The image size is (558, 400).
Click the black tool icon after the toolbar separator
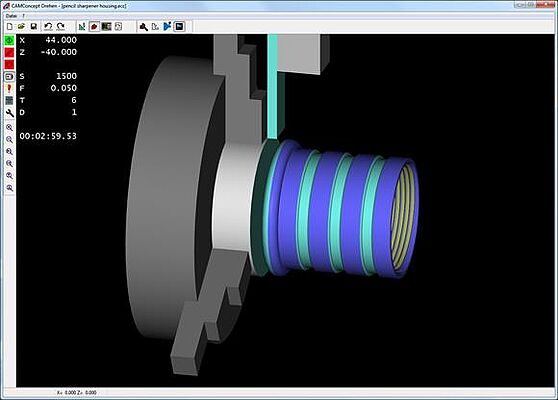click(143, 27)
